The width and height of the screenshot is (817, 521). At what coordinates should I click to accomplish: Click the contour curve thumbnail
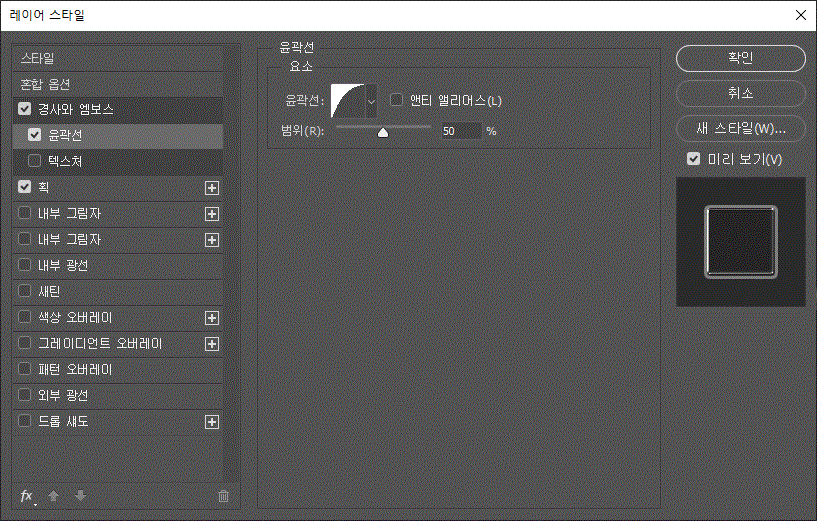(349, 101)
